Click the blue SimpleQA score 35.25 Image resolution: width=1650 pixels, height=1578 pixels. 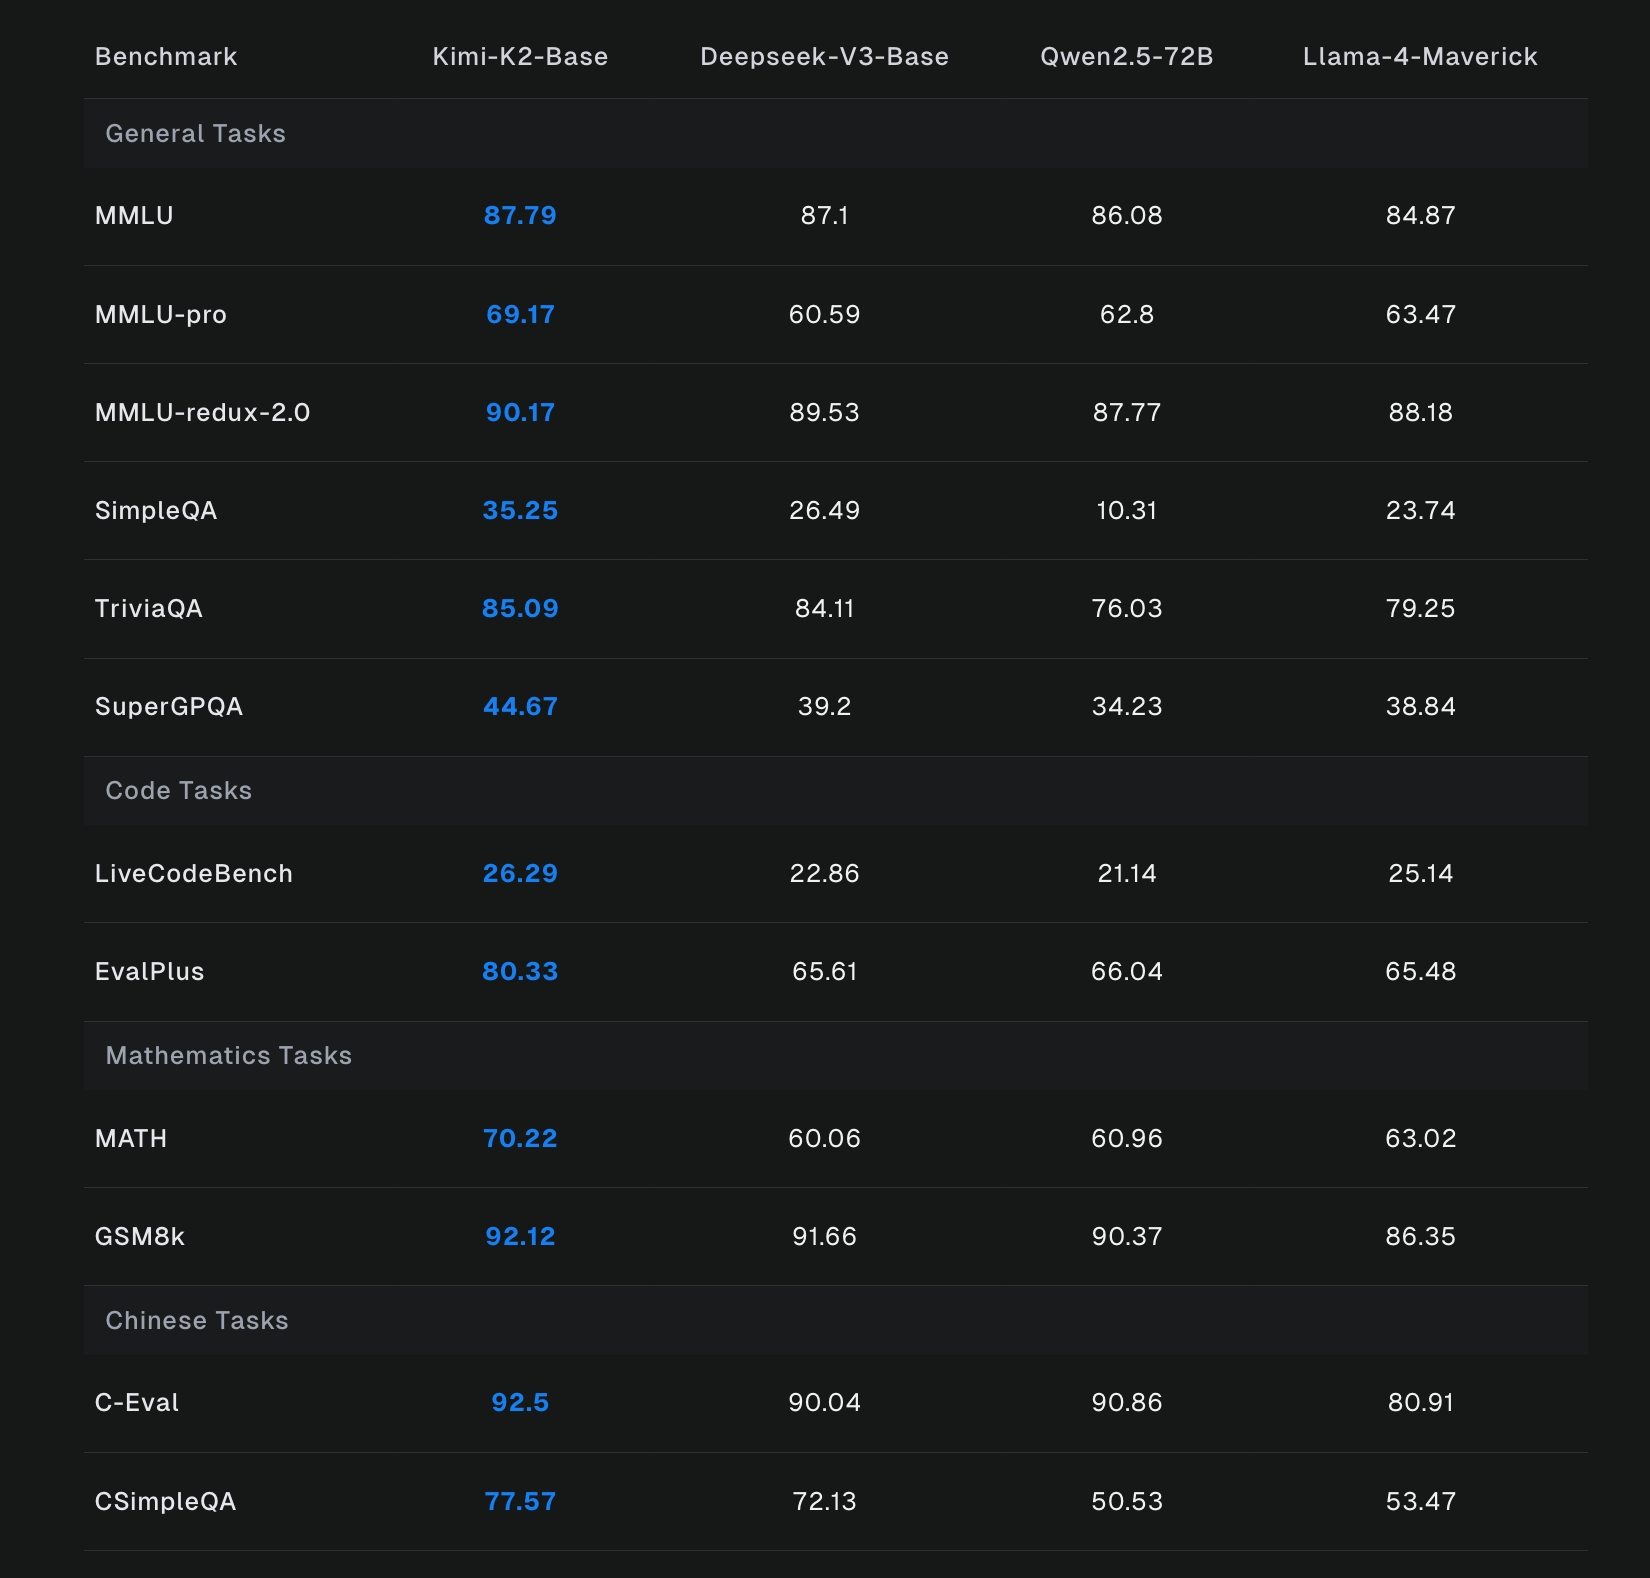(520, 511)
